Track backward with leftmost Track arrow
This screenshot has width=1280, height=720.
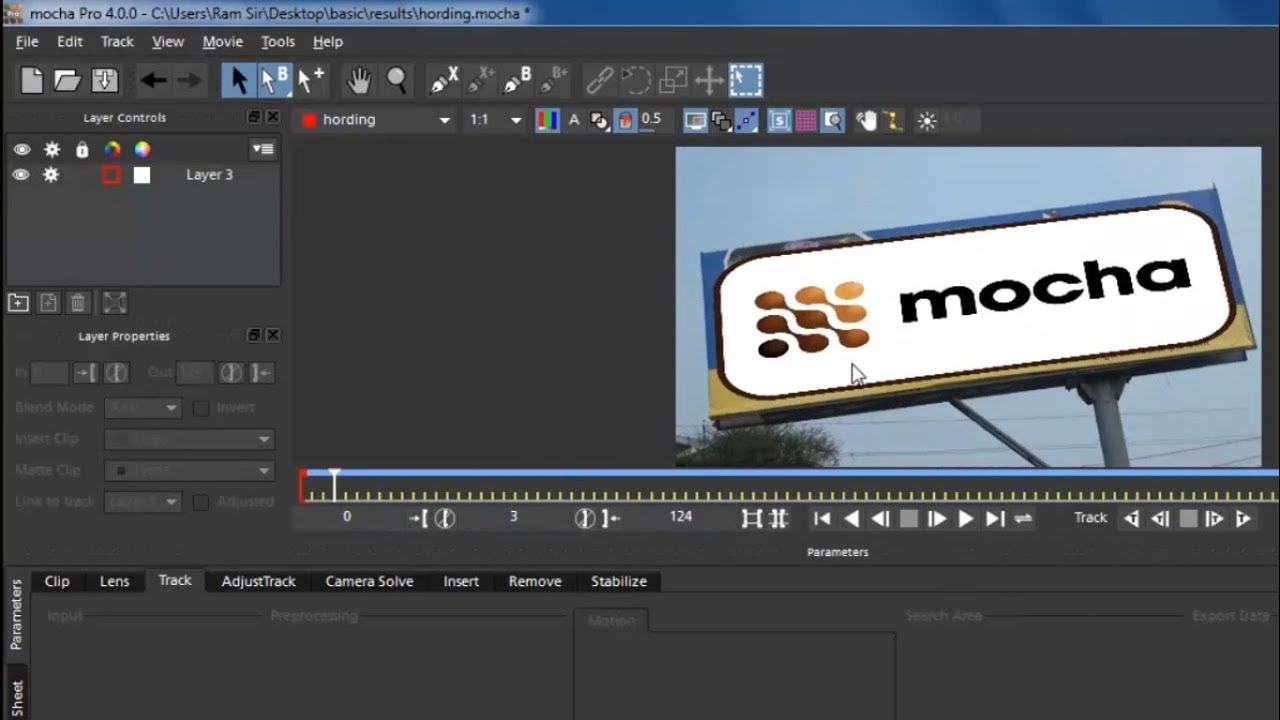pos(1131,518)
